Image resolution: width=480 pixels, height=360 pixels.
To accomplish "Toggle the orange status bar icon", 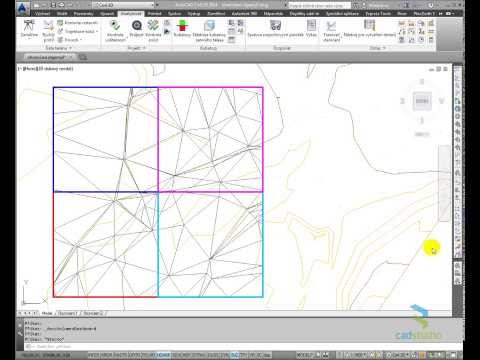I will (422, 355).
